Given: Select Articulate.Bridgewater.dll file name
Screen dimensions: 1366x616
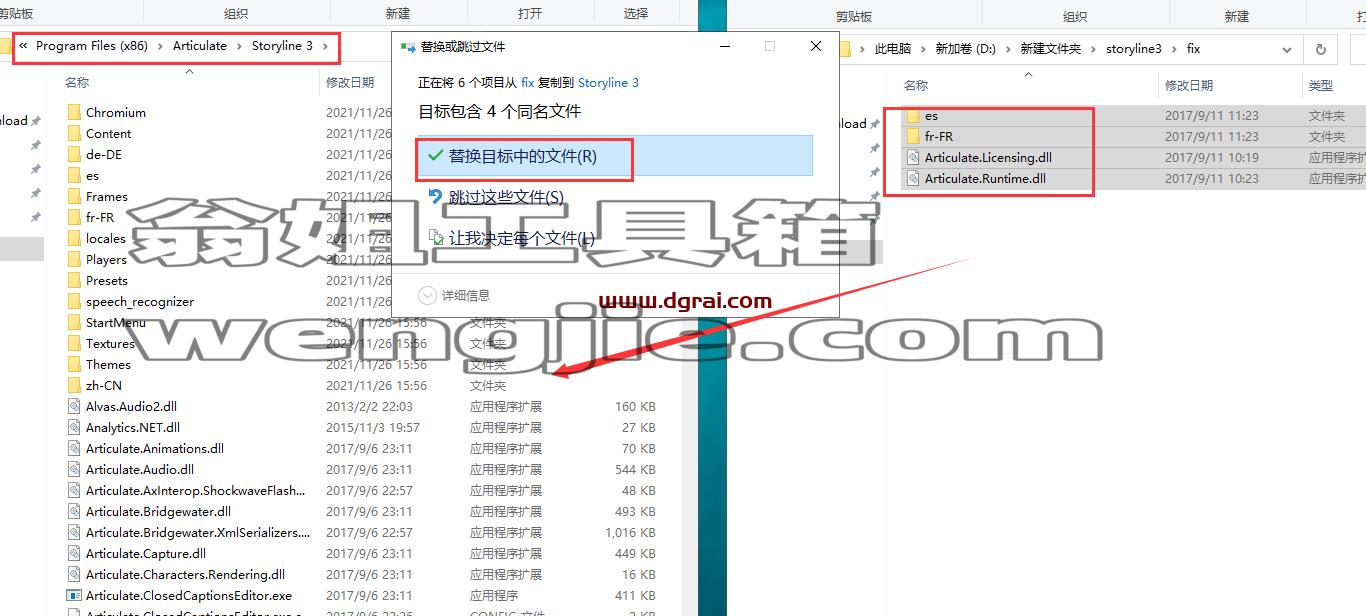Looking at the screenshot, I should [158, 512].
